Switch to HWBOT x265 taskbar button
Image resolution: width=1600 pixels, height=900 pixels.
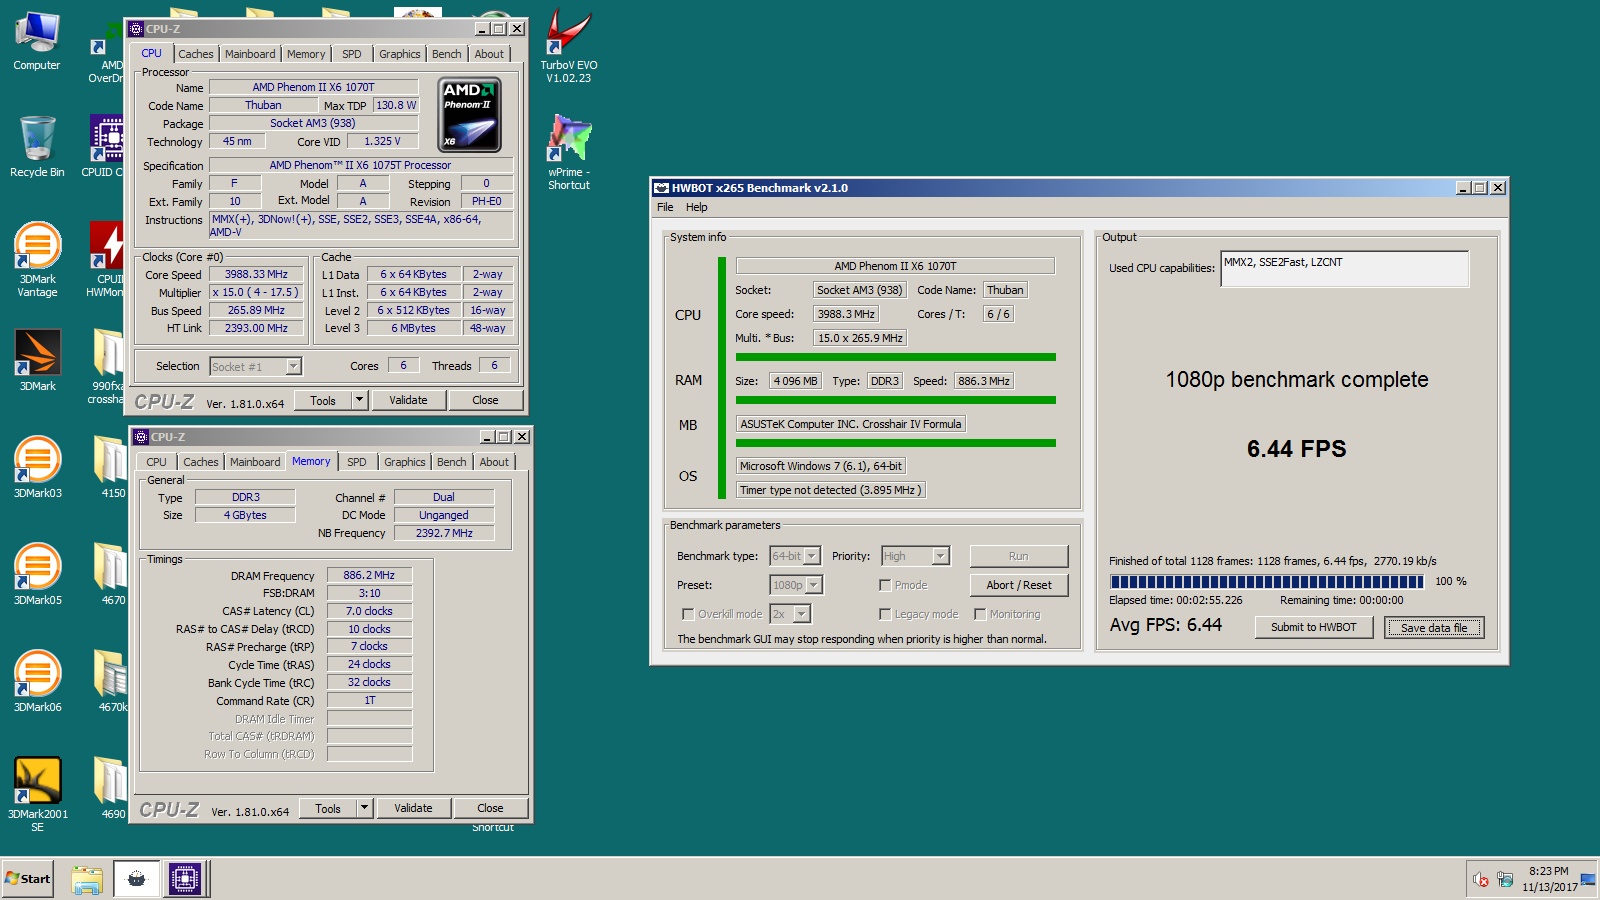pyautogui.click(x=137, y=879)
